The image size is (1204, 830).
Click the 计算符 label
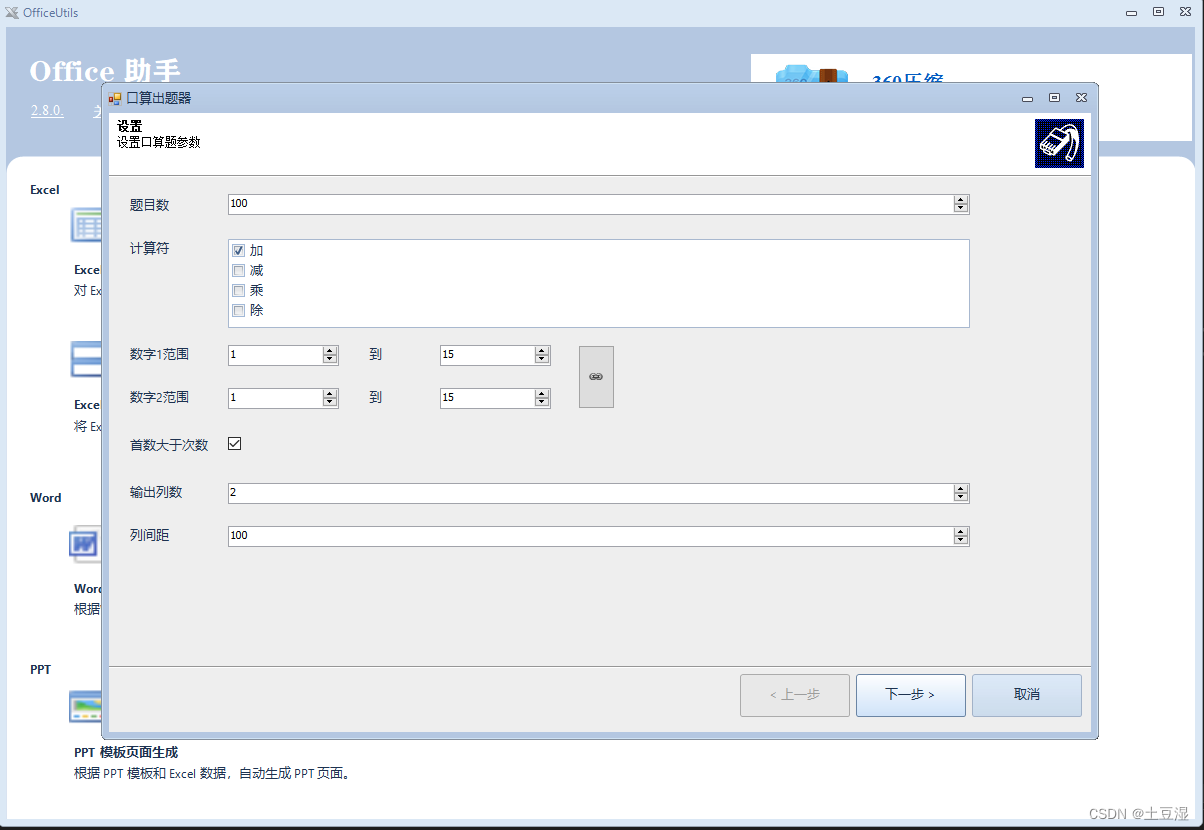(150, 248)
